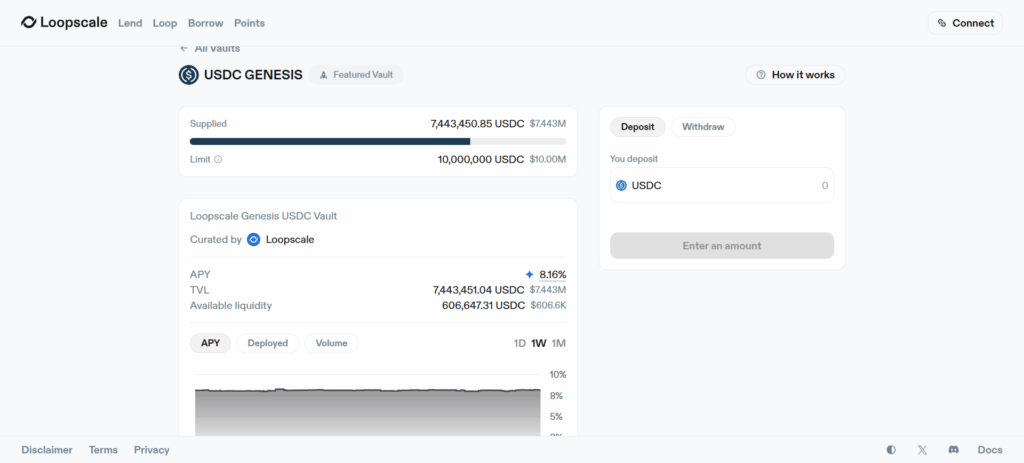This screenshot has height=463, width=1024.
Task: Open the Disclaimer link
Action: 47,450
